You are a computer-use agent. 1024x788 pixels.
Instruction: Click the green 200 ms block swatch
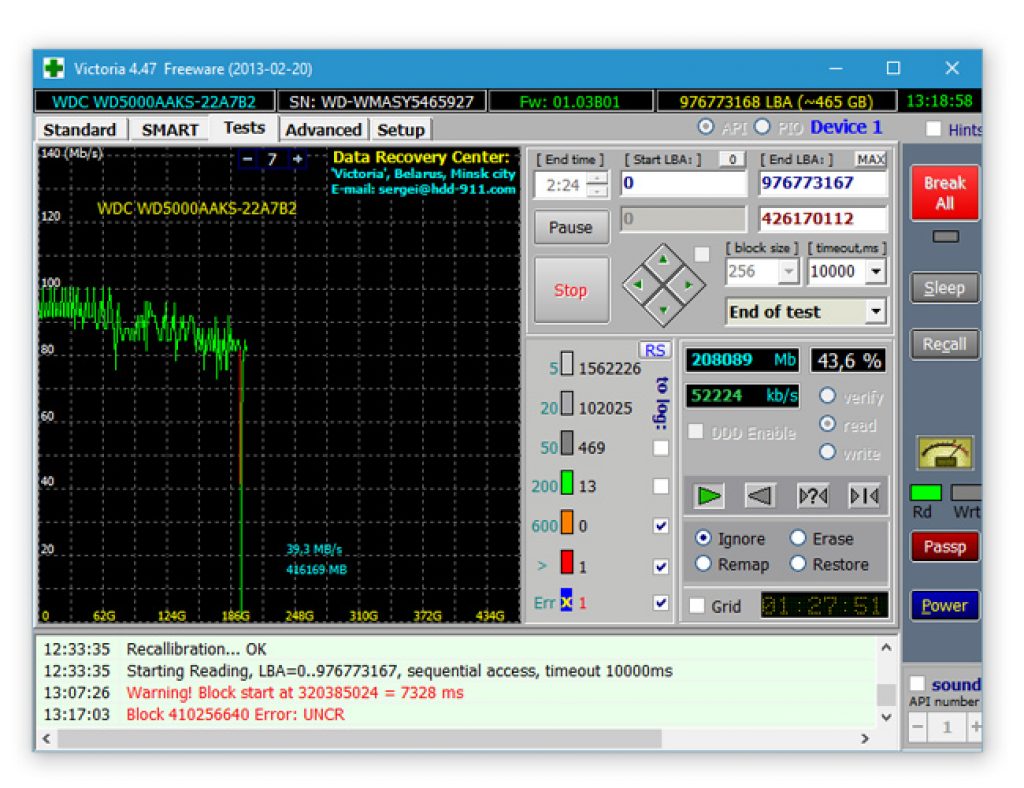click(567, 482)
